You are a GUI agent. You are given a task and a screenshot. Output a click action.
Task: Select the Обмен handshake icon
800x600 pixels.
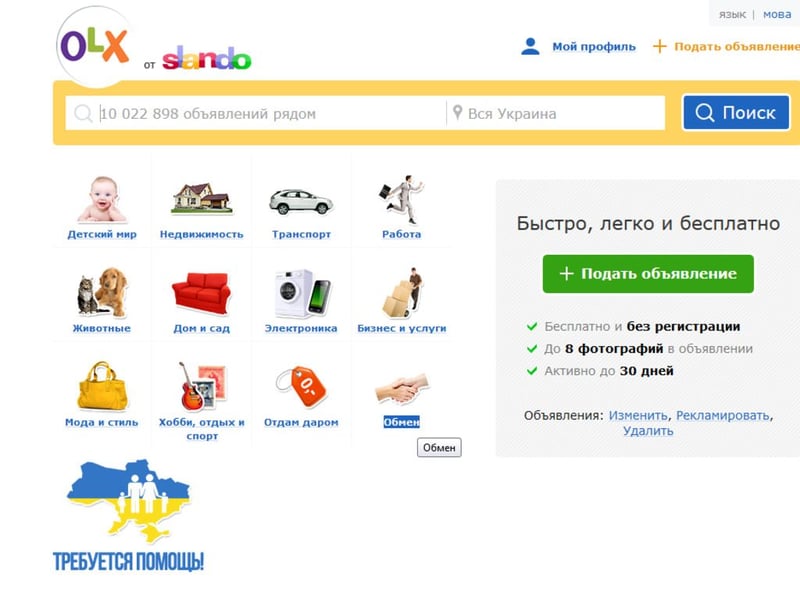[x=402, y=389]
